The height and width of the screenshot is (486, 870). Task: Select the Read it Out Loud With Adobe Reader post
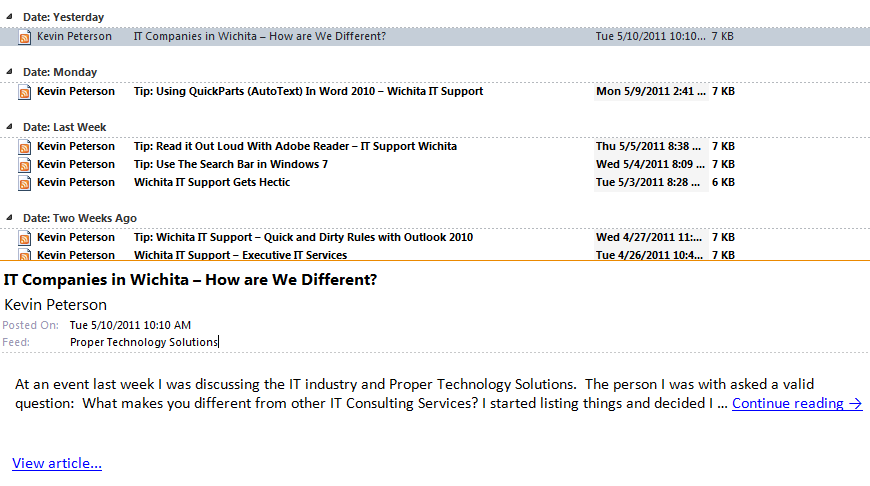point(295,146)
